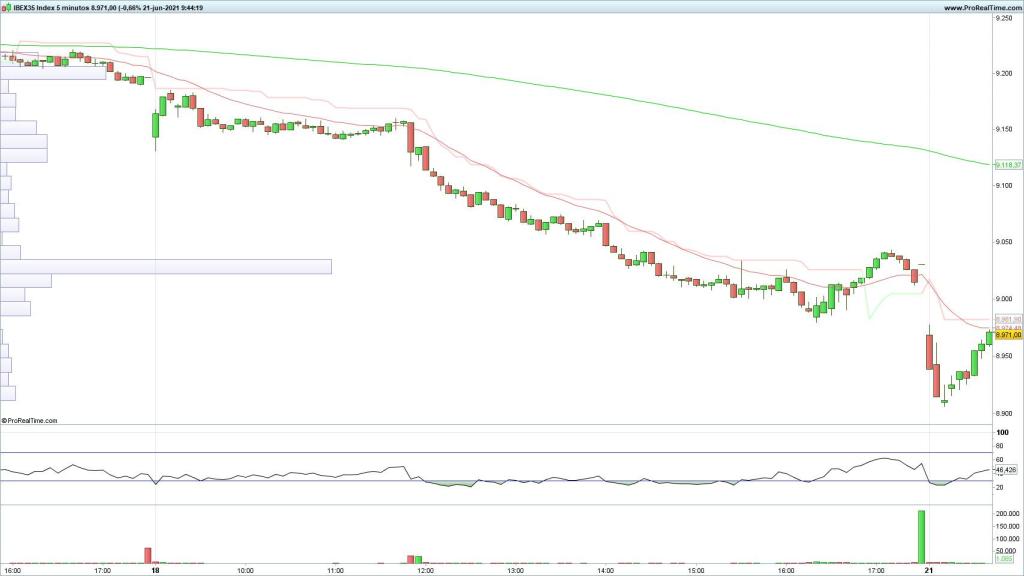Select the longest volume profile bar
Screen dimensions: 1024x576
(166, 267)
